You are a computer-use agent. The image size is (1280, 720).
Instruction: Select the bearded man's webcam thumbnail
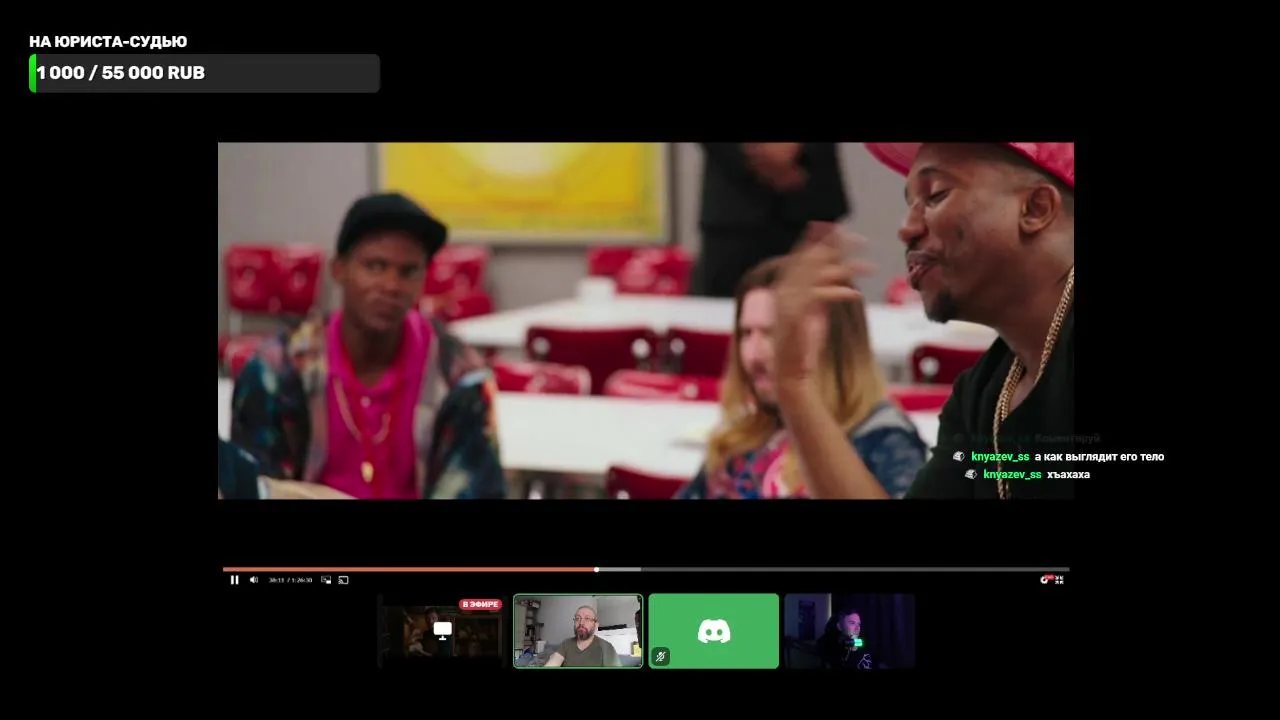(x=578, y=631)
